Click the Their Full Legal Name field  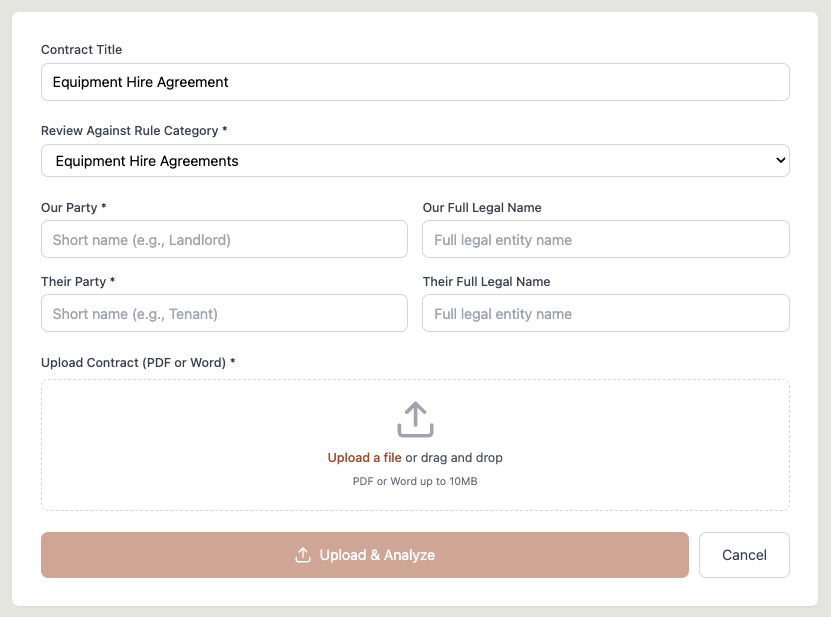click(x=605, y=313)
